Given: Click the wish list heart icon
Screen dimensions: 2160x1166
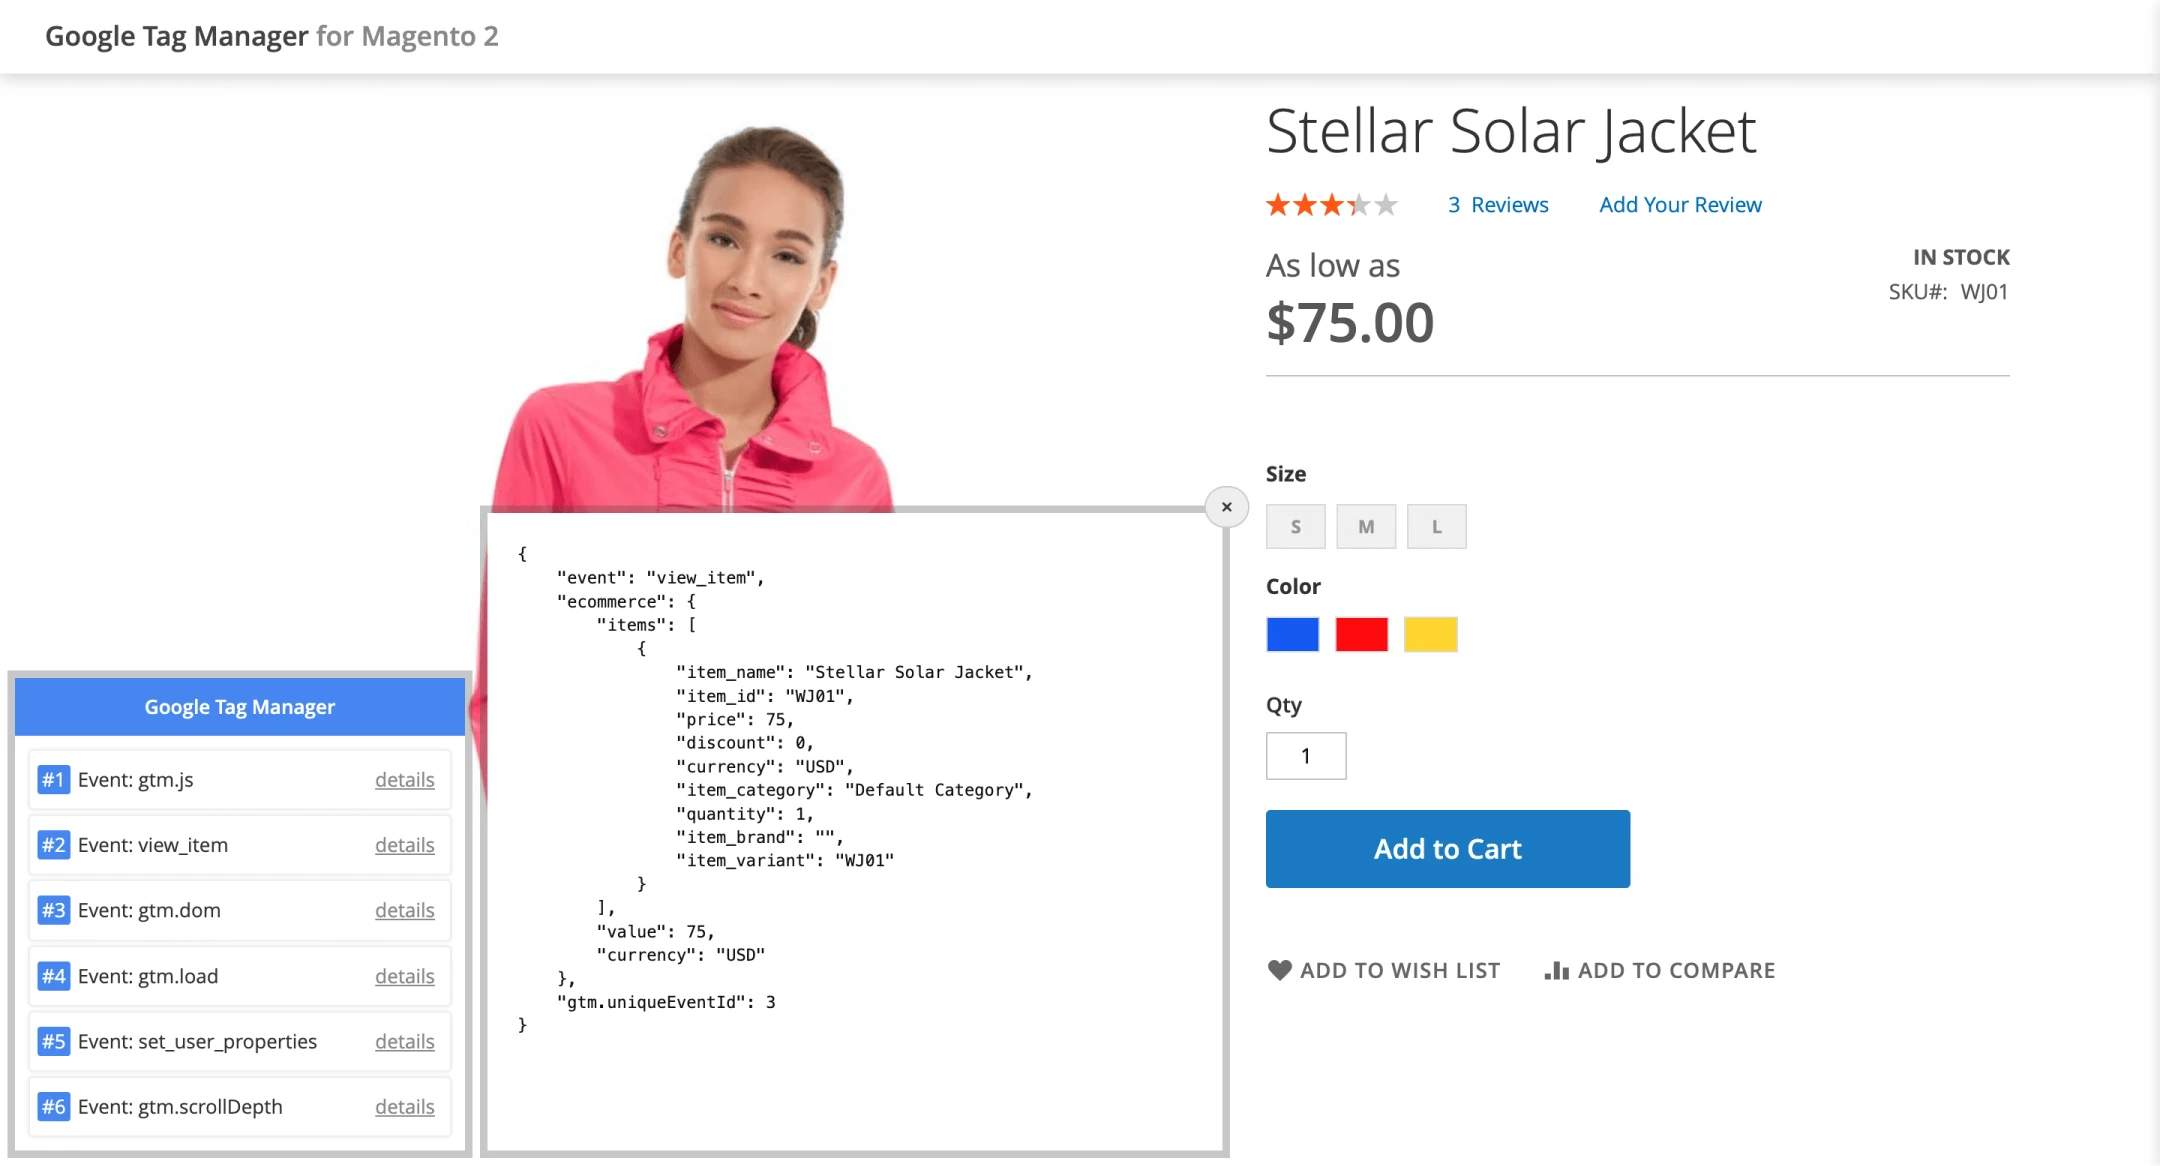Looking at the screenshot, I should tap(1279, 970).
